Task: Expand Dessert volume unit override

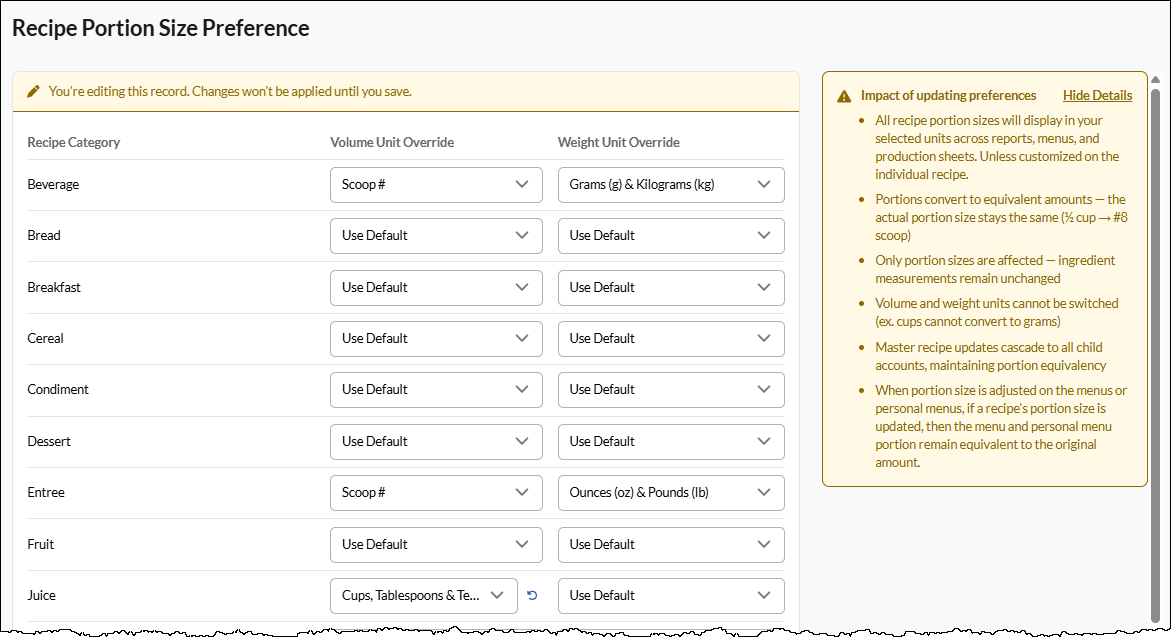Action: [x=436, y=441]
